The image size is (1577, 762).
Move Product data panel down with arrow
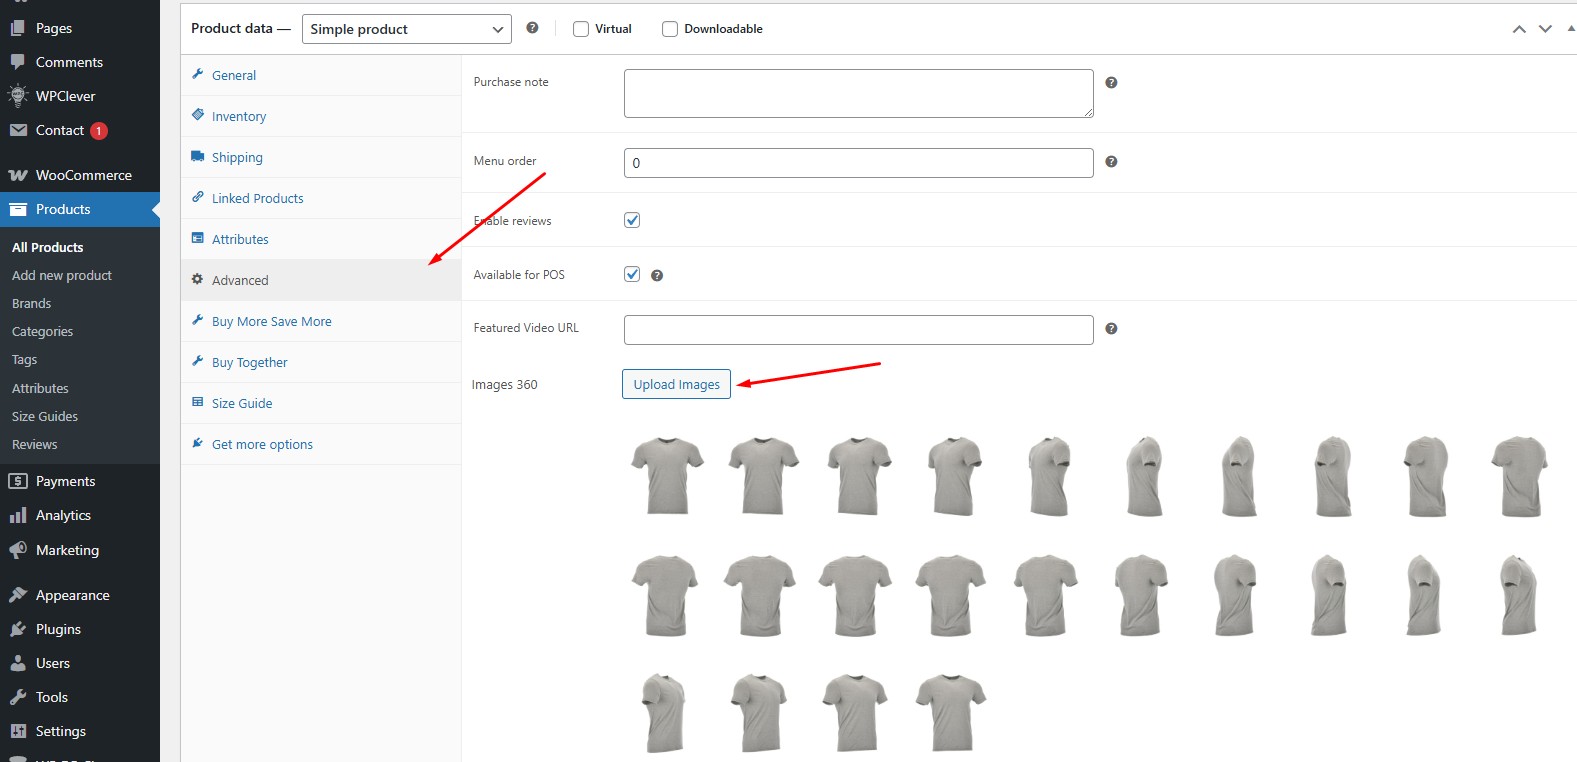[x=1545, y=29]
